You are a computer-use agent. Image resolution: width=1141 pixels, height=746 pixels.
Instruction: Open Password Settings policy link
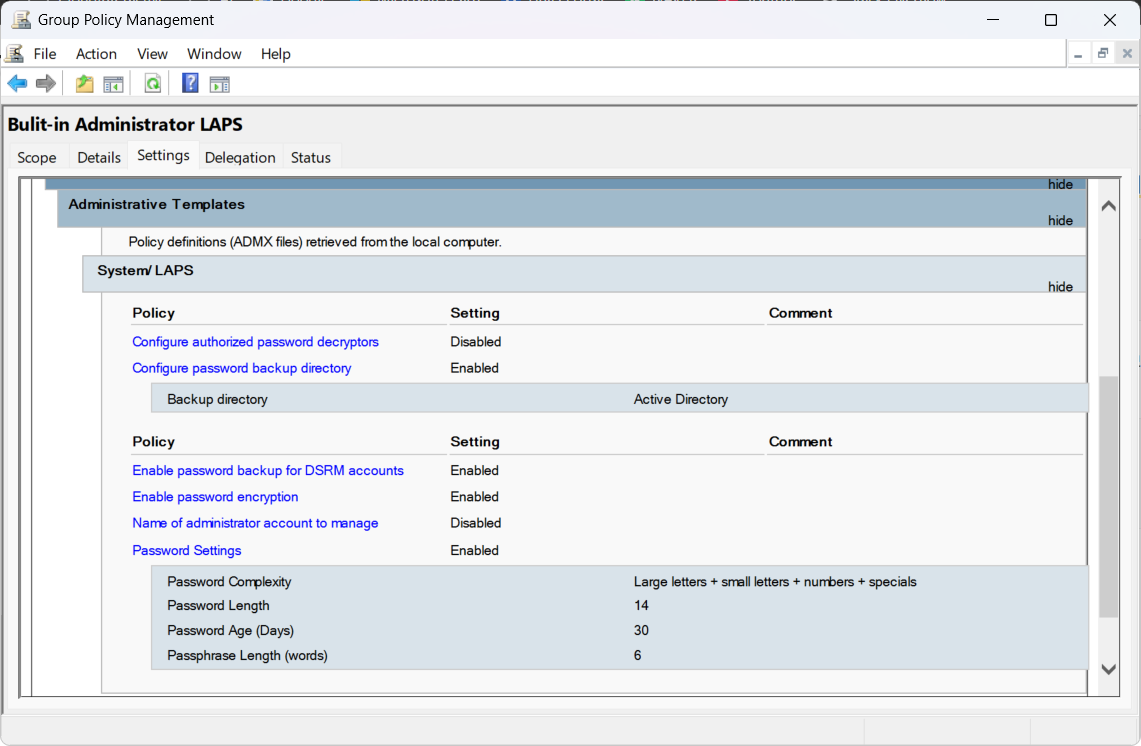tap(186, 550)
